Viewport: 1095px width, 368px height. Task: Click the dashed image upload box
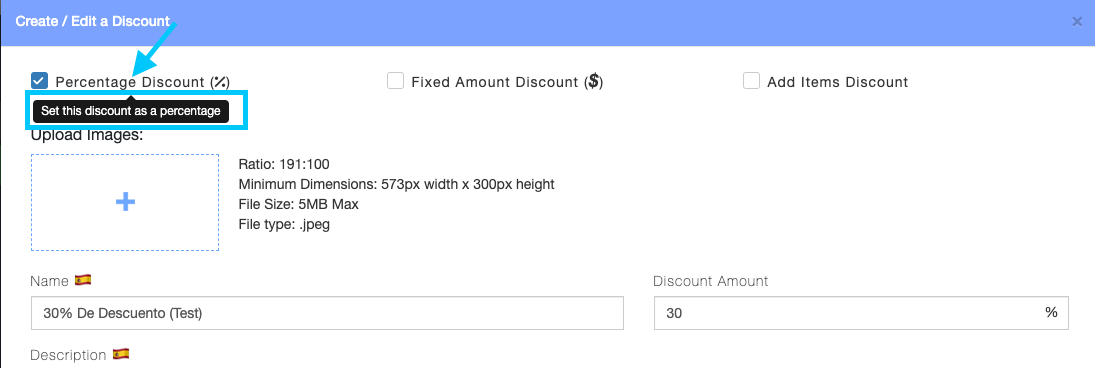[x=125, y=203]
